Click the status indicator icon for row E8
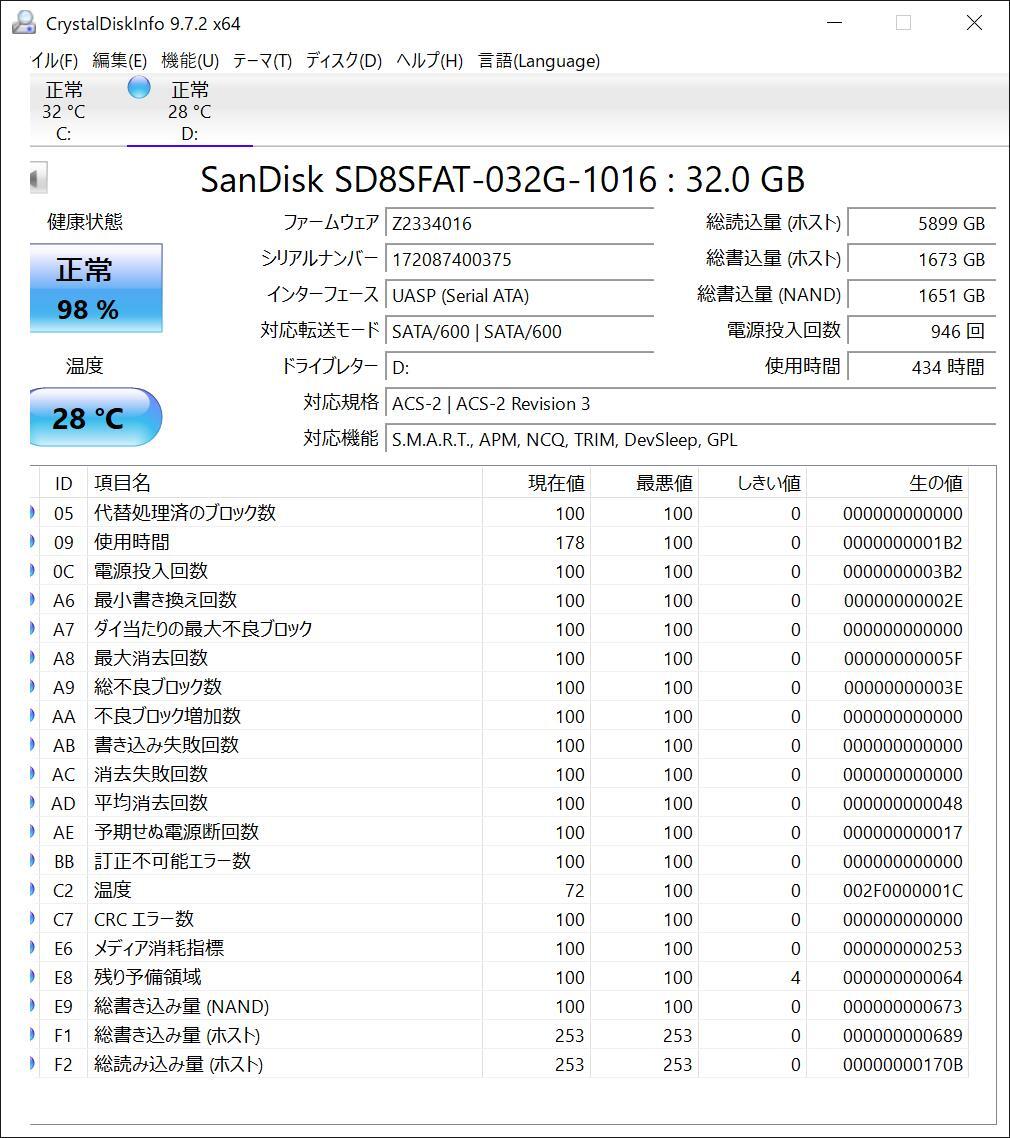 coord(34,977)
